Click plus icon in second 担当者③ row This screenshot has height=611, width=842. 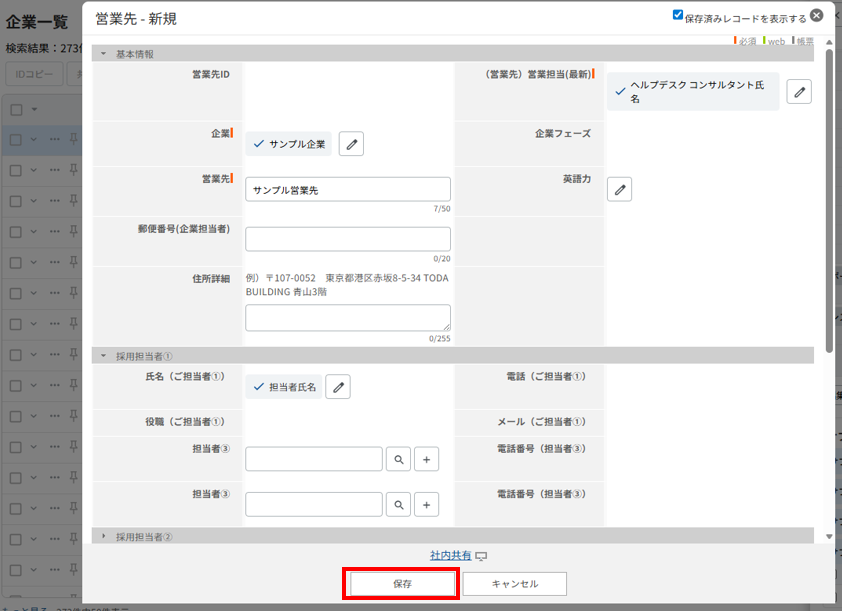point(427,504)
